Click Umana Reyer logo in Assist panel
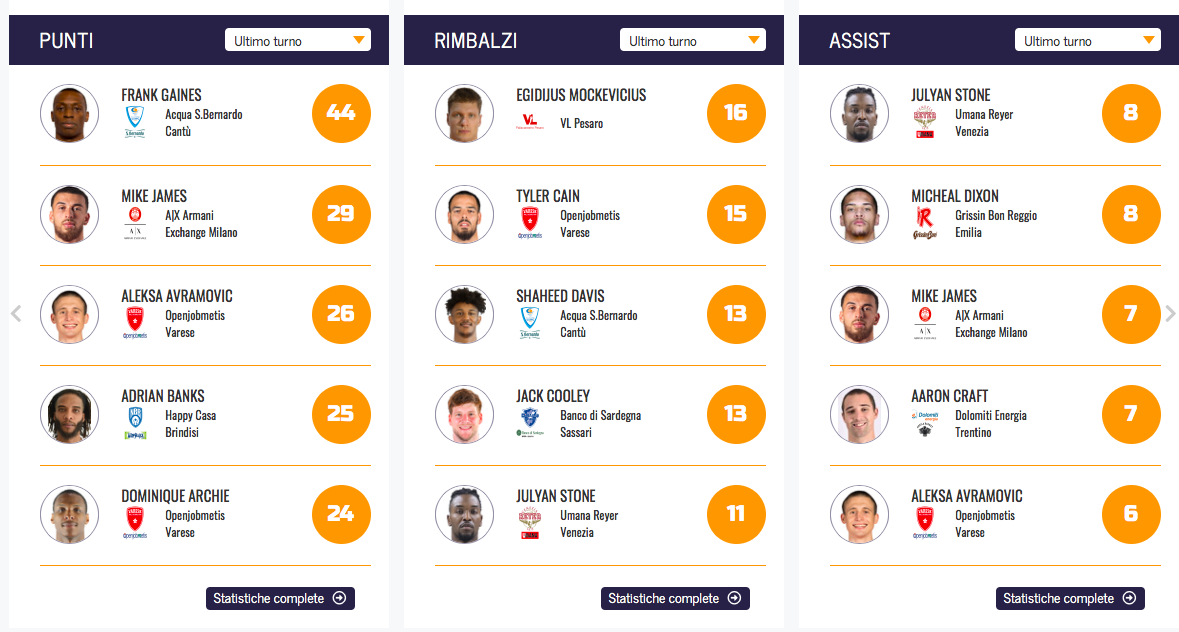The height and width of the screenshot is (632, 1179). point(925,122)
